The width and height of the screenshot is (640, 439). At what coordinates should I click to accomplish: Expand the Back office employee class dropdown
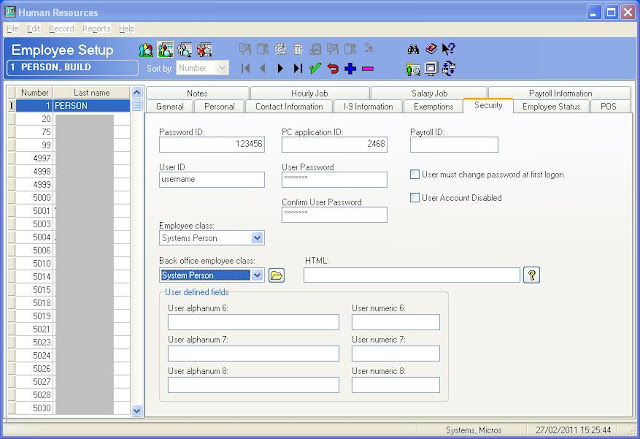coord(257,275)
